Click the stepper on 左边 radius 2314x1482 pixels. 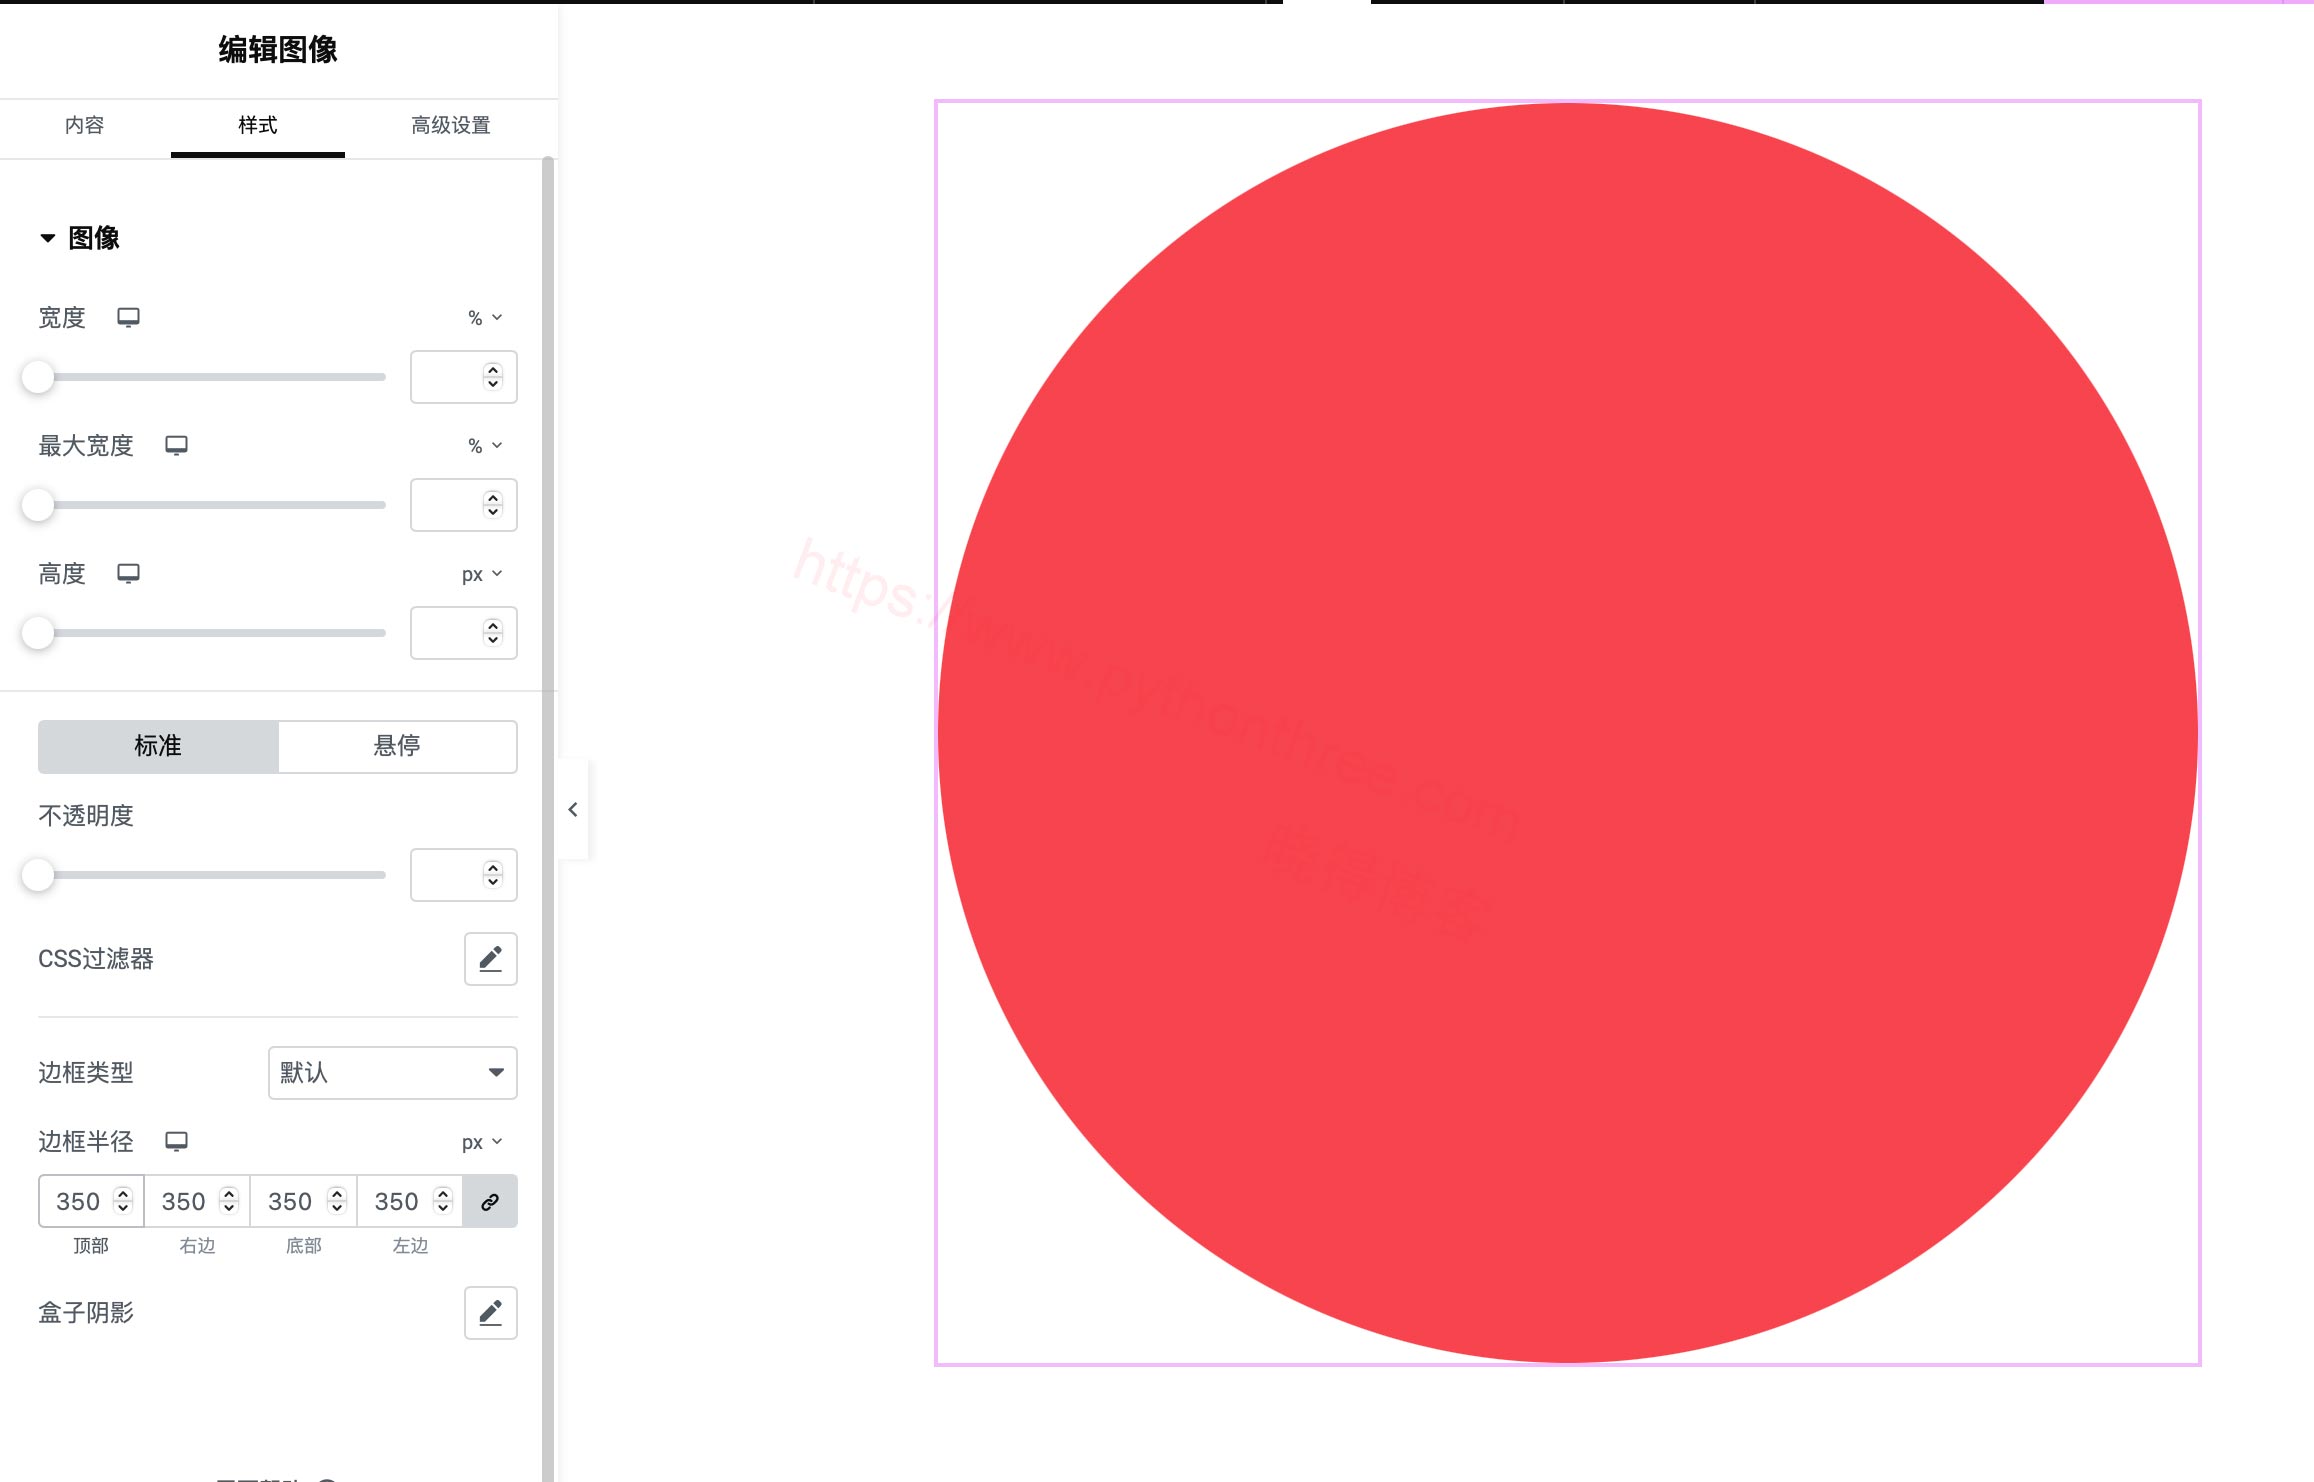click(x=443, y=1201)
